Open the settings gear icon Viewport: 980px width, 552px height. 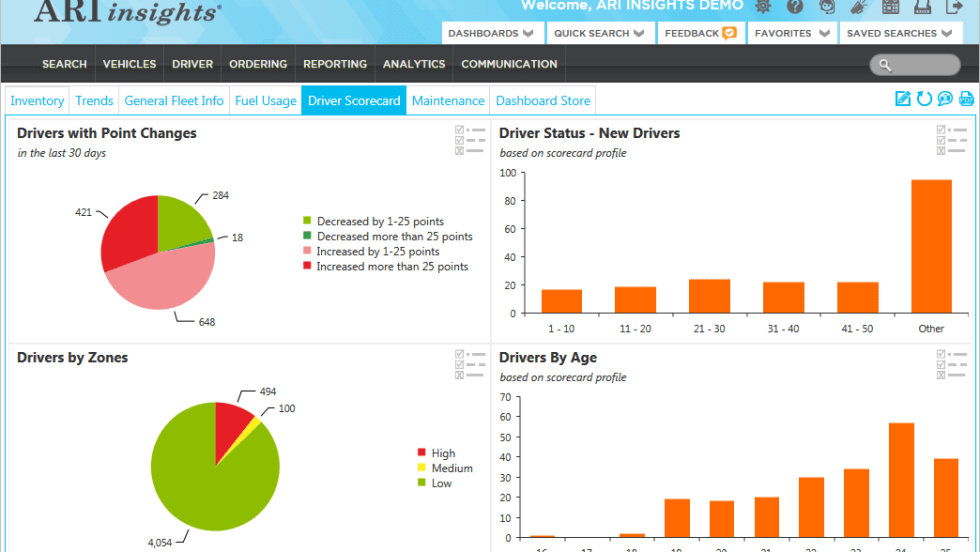click(x=764, y=7)
